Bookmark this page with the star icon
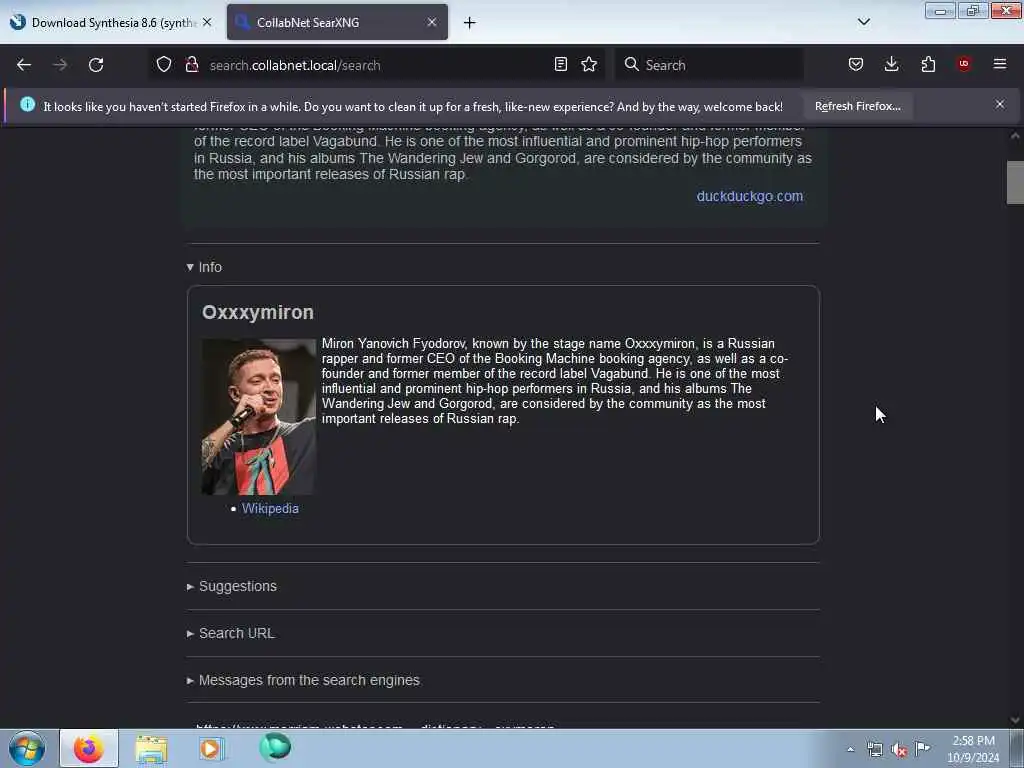This screenshot has width=1024, height=768. (589, 64)
